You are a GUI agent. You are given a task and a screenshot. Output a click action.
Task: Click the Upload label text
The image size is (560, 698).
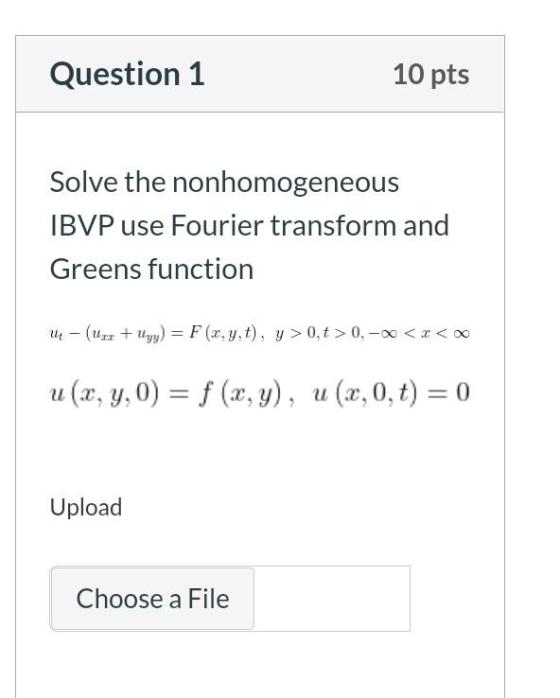86,507
